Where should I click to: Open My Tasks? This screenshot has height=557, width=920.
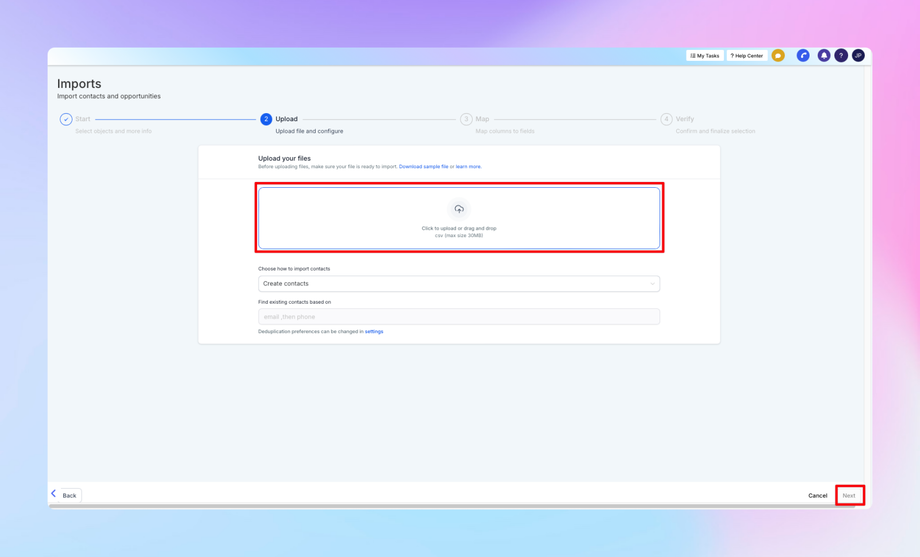705,56
